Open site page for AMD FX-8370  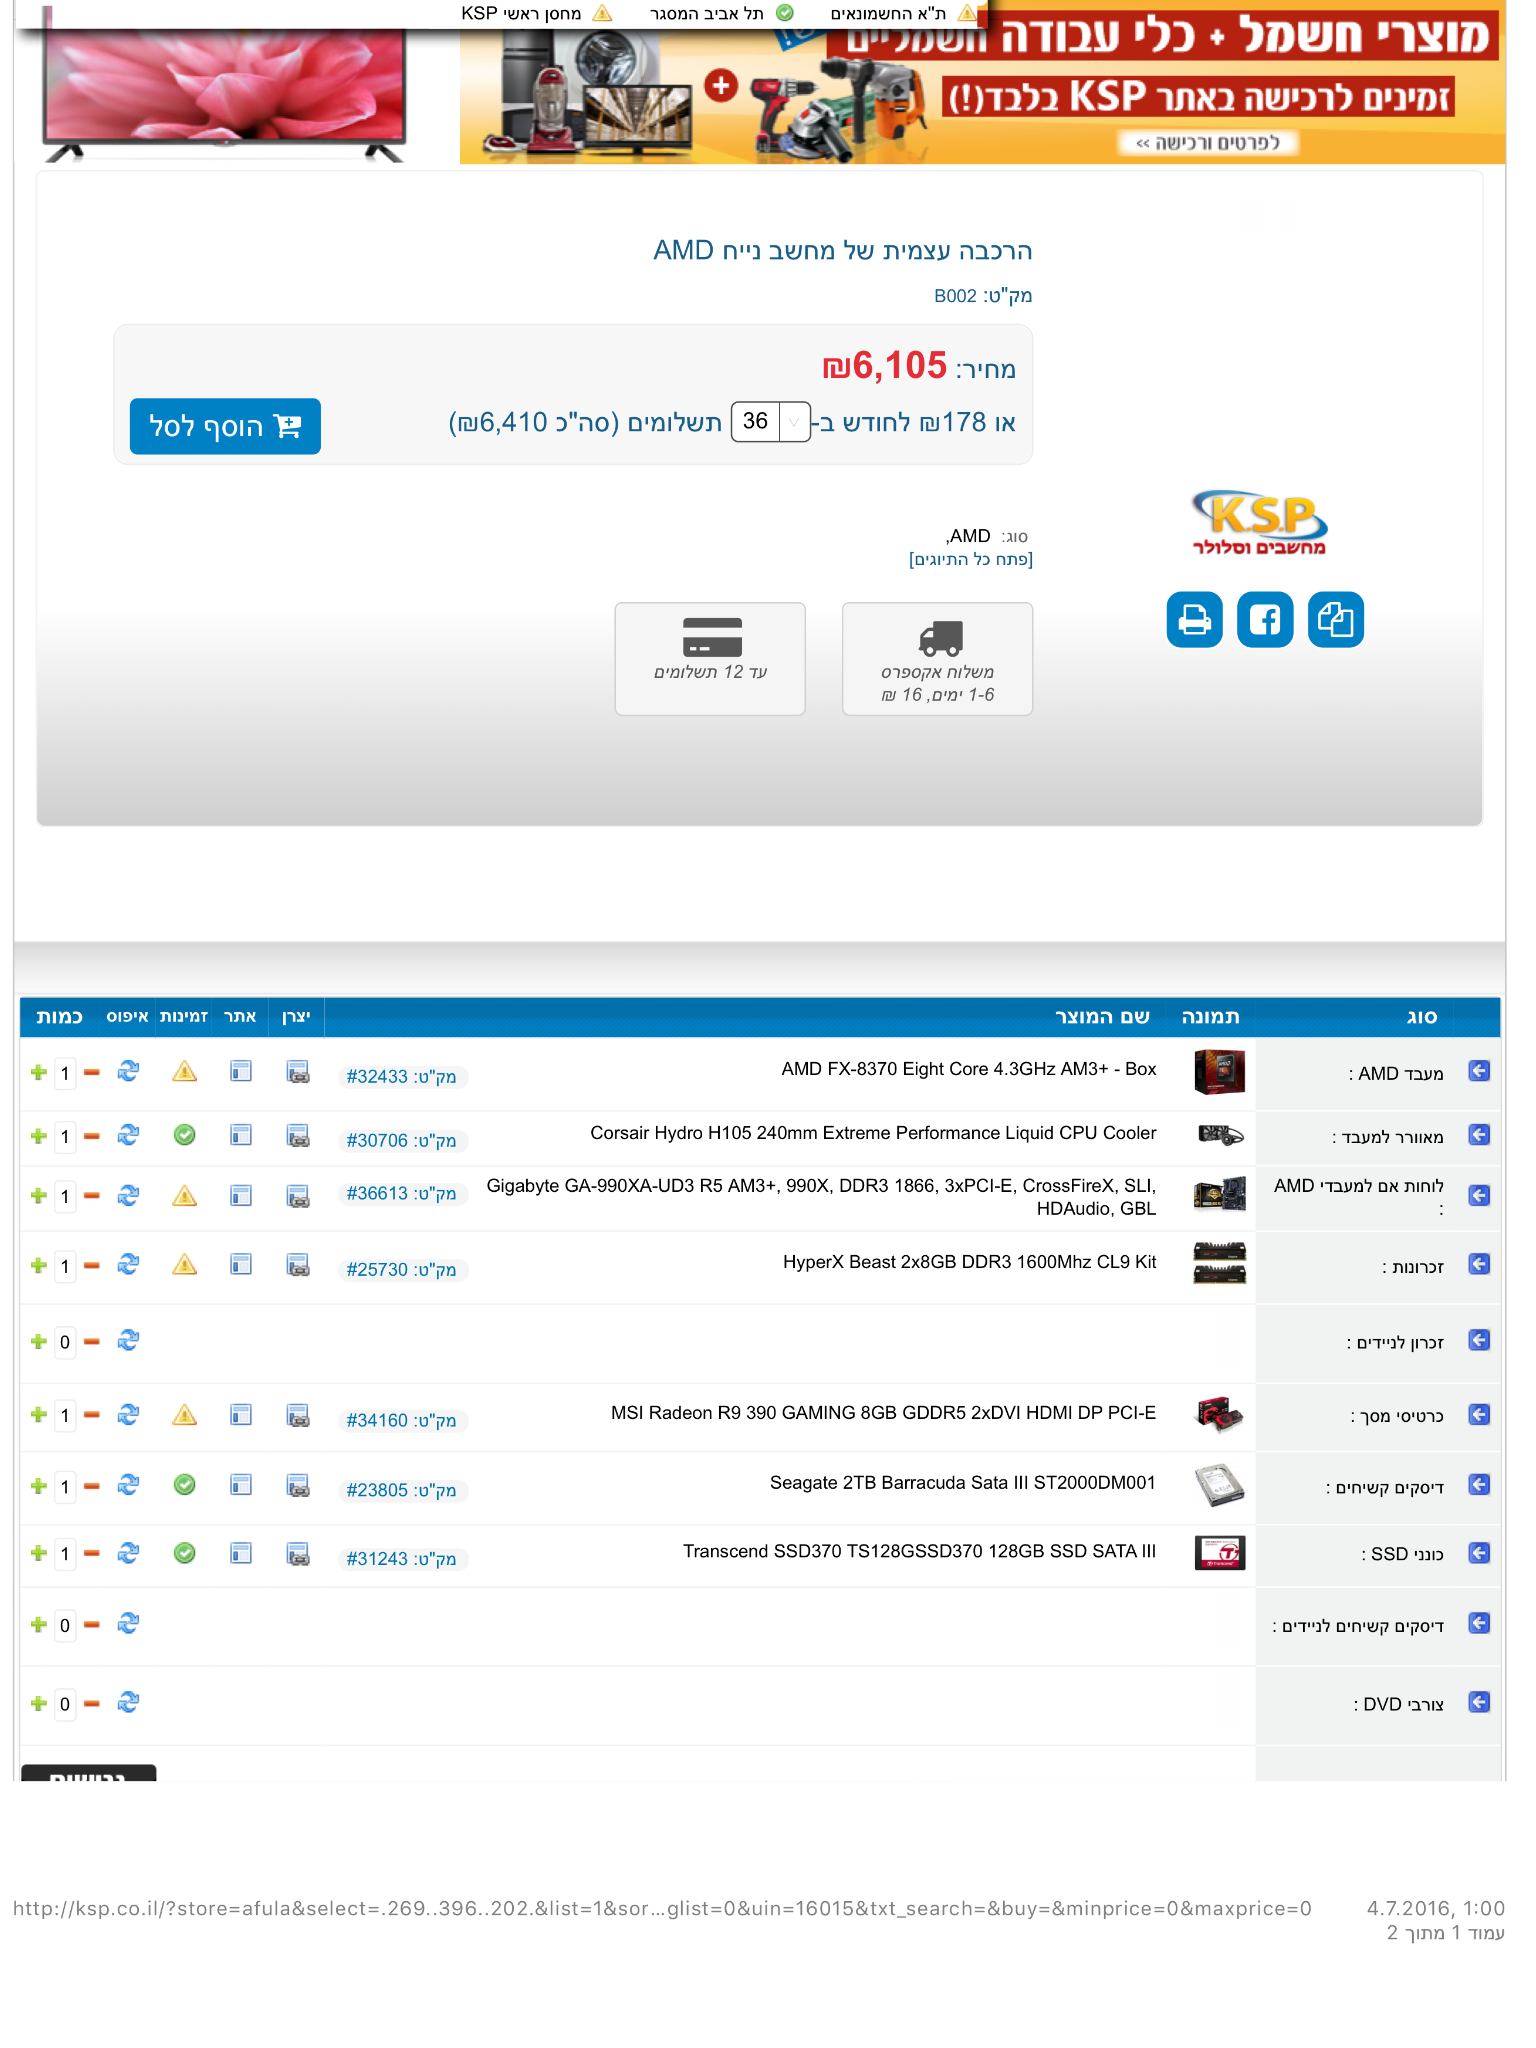pos(241,1071)
